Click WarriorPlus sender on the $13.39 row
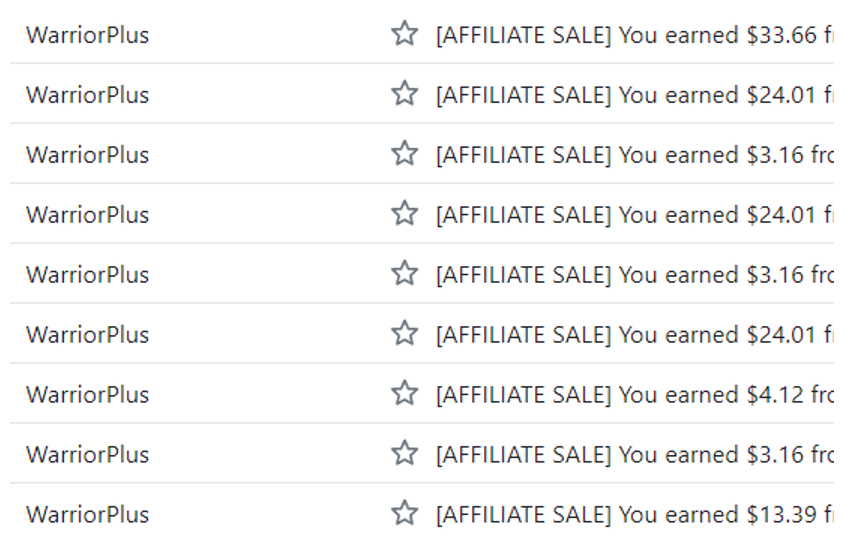The width and height of the screenshot is (845, 545). point(87,515)
